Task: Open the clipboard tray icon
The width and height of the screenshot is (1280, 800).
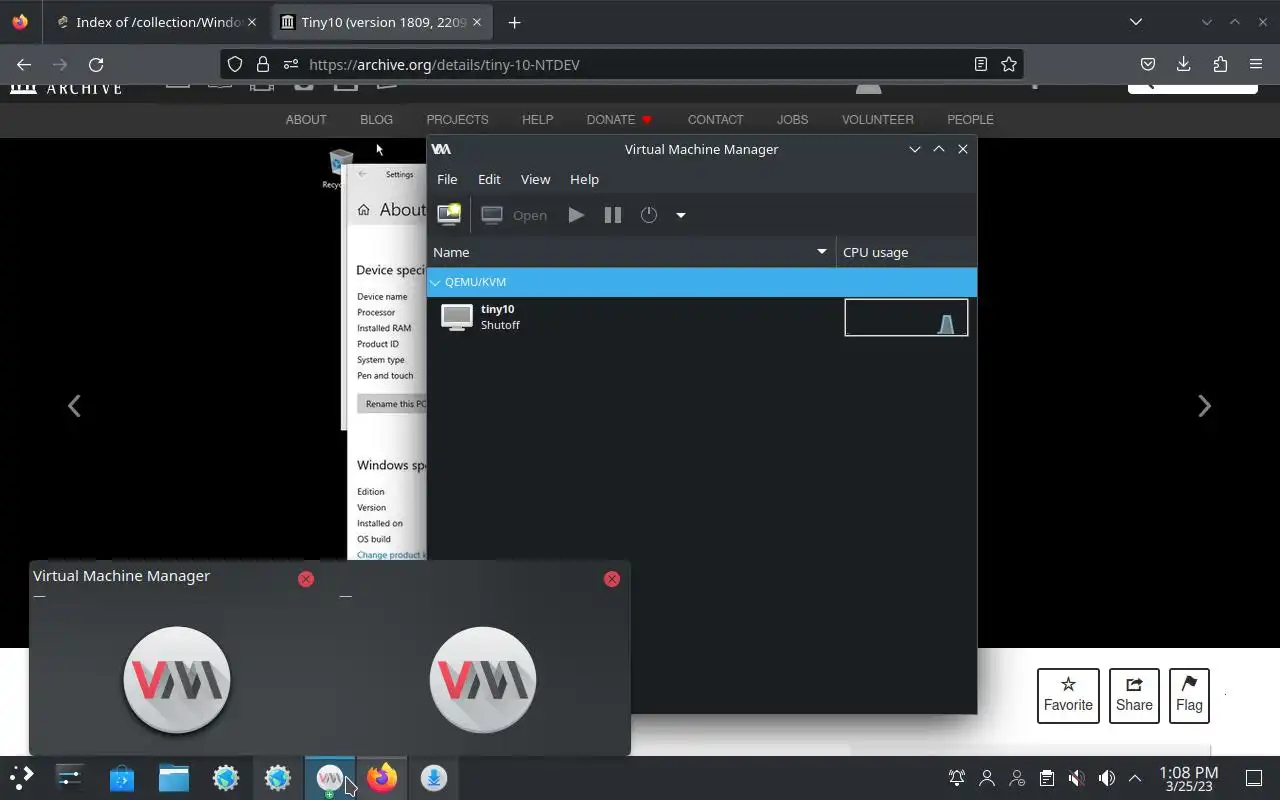Action: [1046, 778]
